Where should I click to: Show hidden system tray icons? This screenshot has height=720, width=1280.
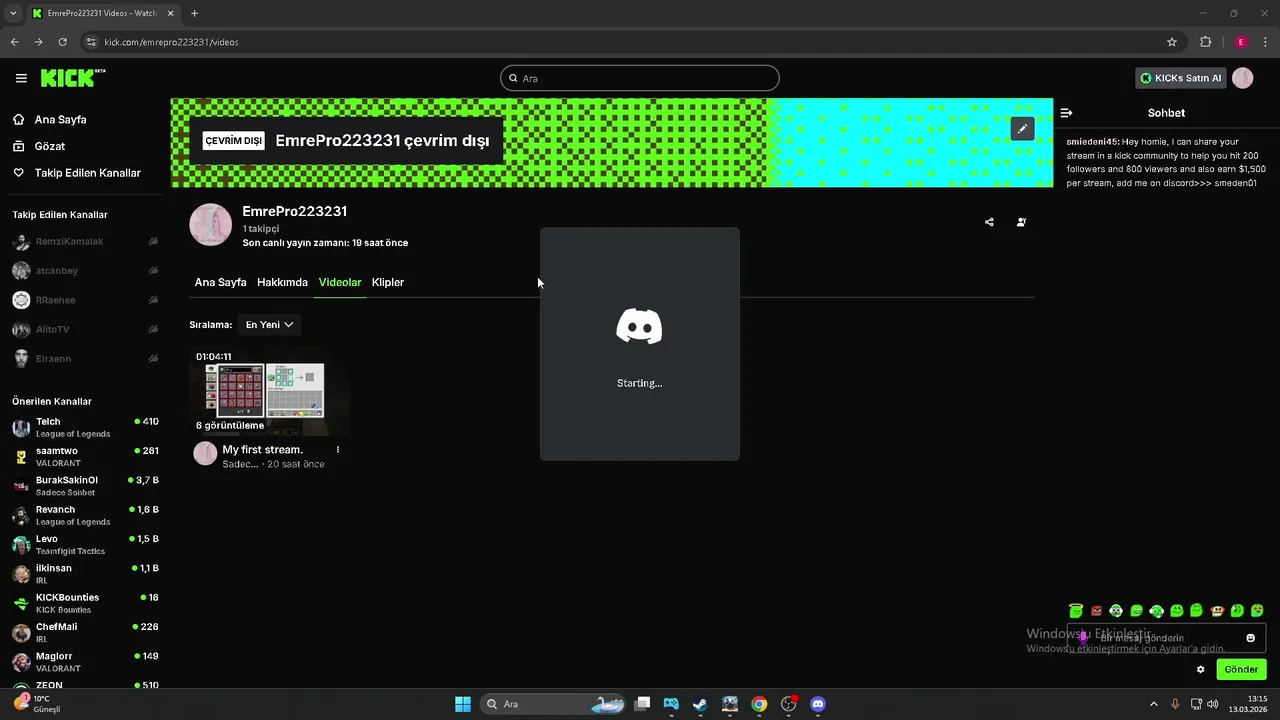click(1153, 704)
